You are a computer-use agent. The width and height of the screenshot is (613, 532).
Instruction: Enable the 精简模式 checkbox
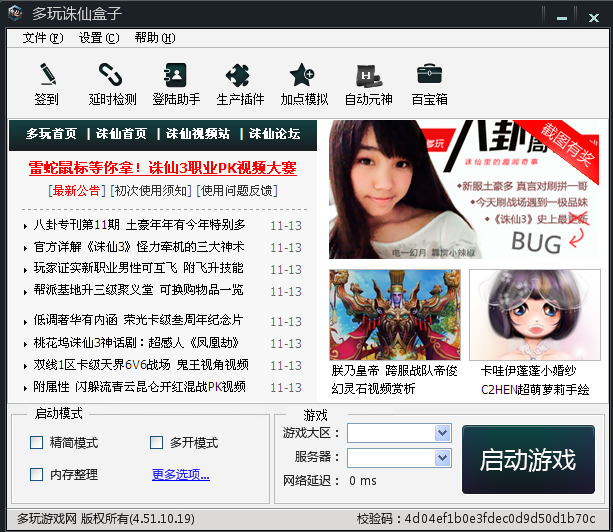[x=37, y=442]
